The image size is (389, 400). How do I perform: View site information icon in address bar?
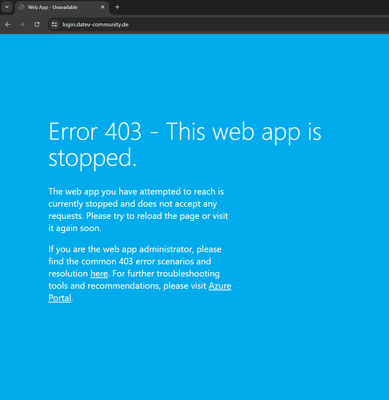coord(55,25)
